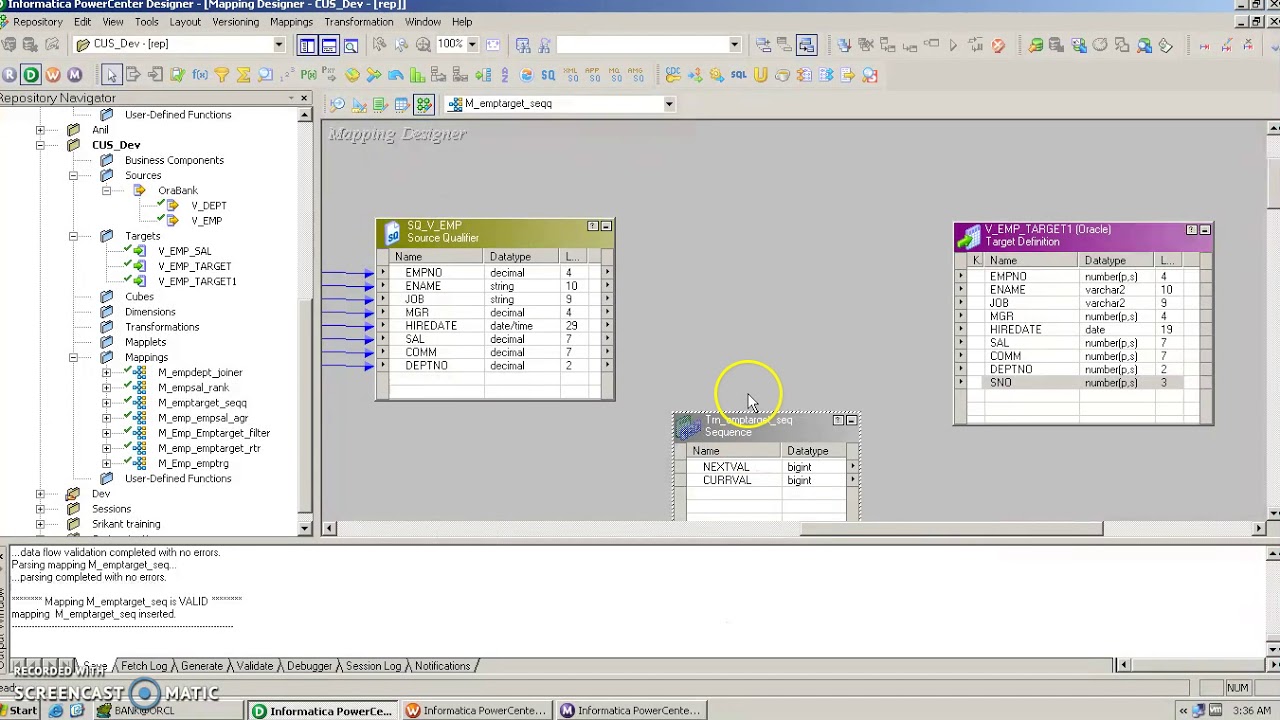Viewport: 1280px width, 720px height.
Task: Select the SQ Source Qualifier icon
Action: [548, 75]
